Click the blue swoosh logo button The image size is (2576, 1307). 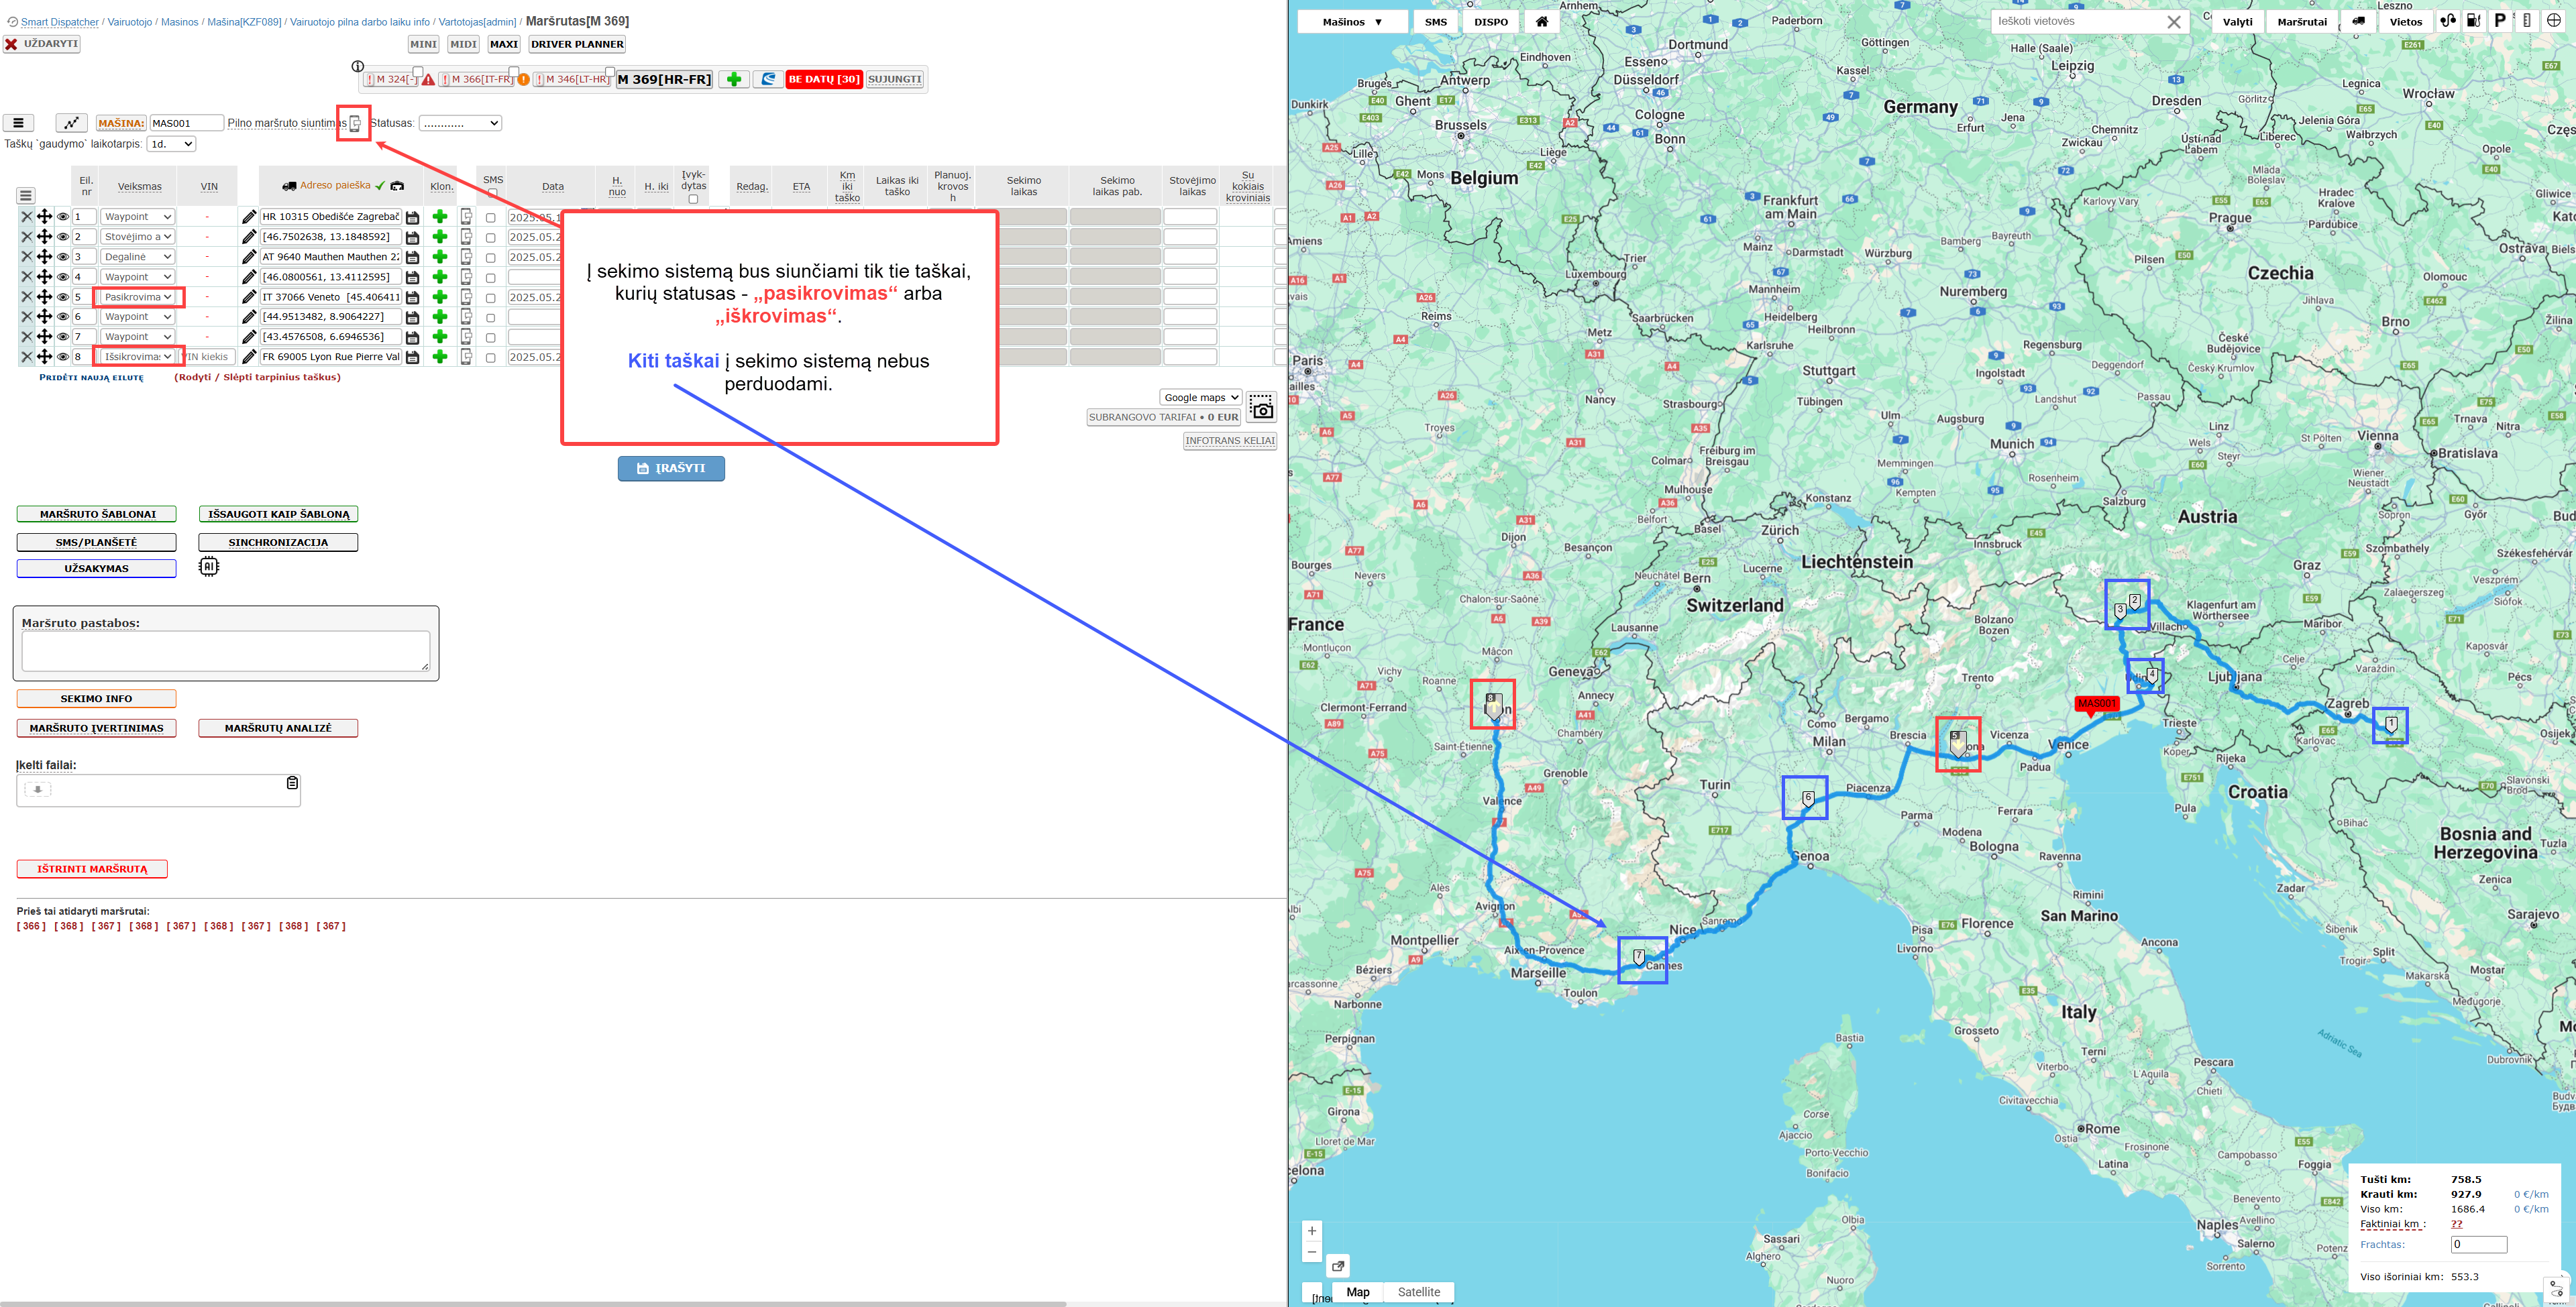click(x=767, y=79)
